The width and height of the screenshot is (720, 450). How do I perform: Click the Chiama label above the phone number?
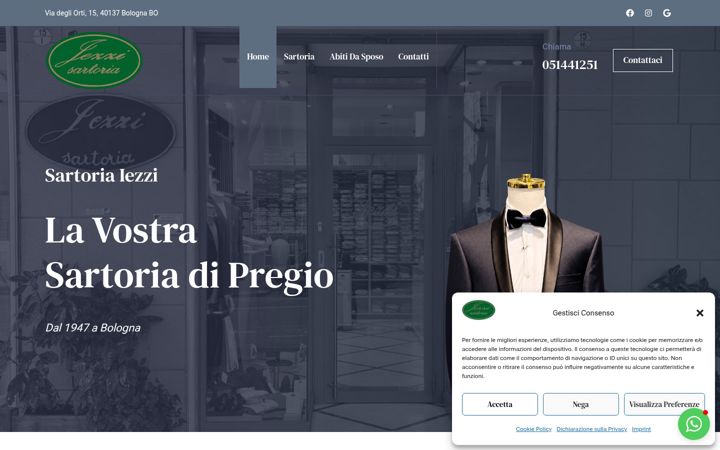pos(557,46)
